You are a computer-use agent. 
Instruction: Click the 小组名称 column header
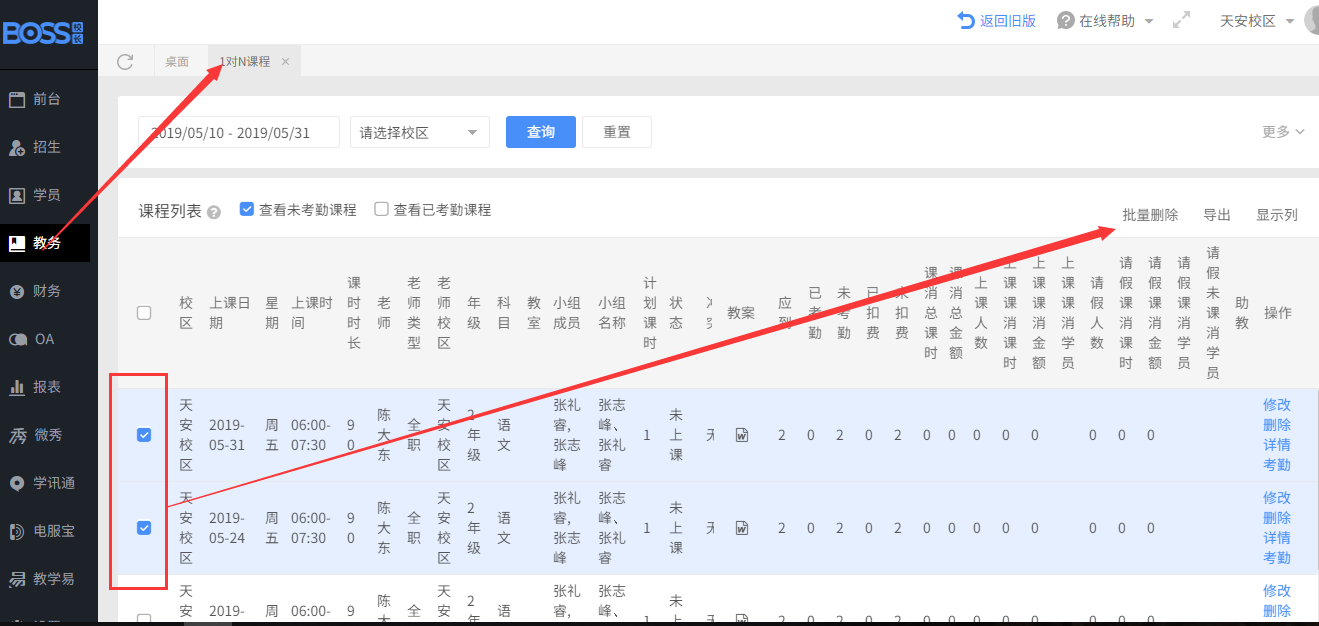612,313
